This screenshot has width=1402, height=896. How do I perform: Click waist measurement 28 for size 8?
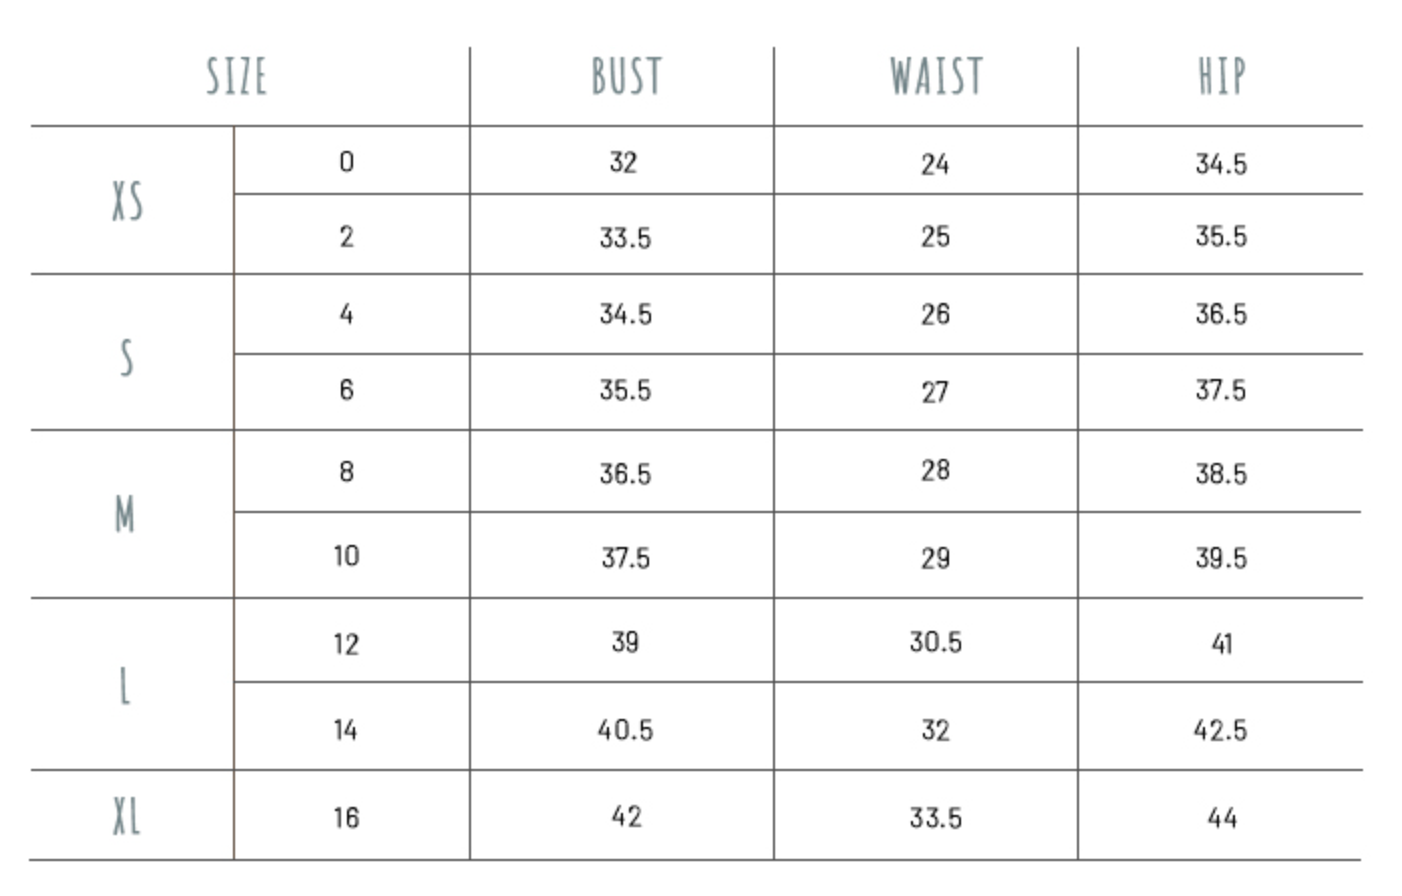click(x=935, y=471)
